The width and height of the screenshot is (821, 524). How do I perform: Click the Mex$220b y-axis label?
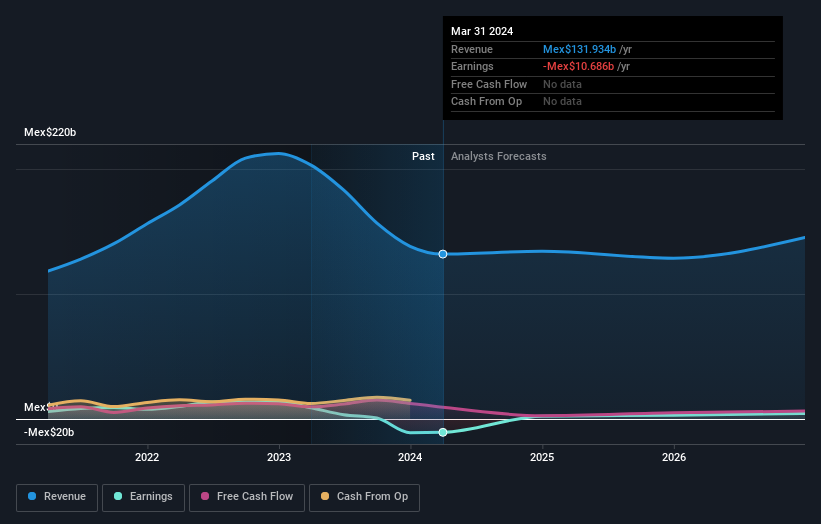pos(50,132)
